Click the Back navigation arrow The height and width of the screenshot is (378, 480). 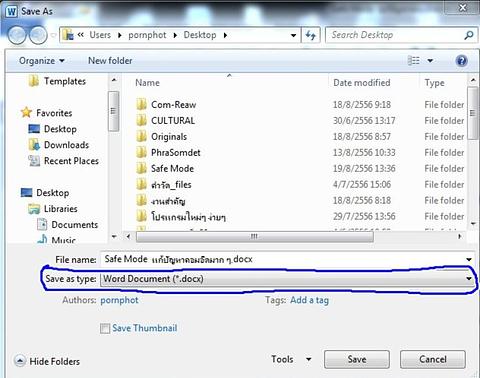pos(17,35)
